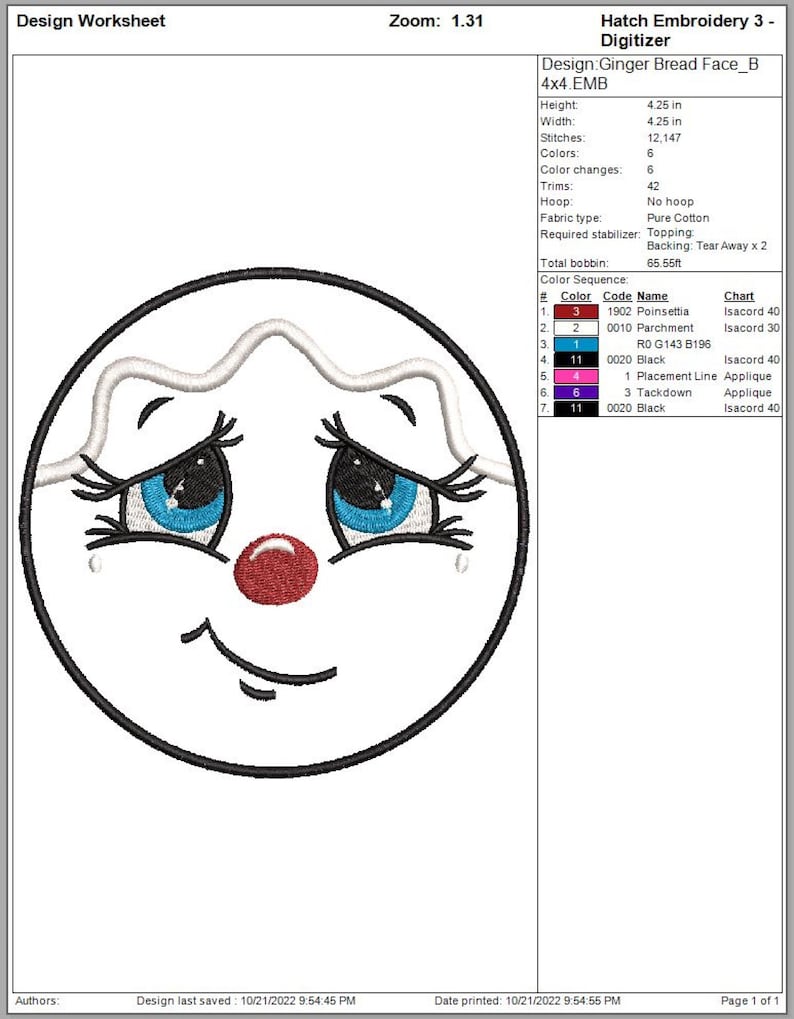This screenshot has width=794, height=1019.
Task: Click the 'Color changes:' label
Action: pos(581,170)
